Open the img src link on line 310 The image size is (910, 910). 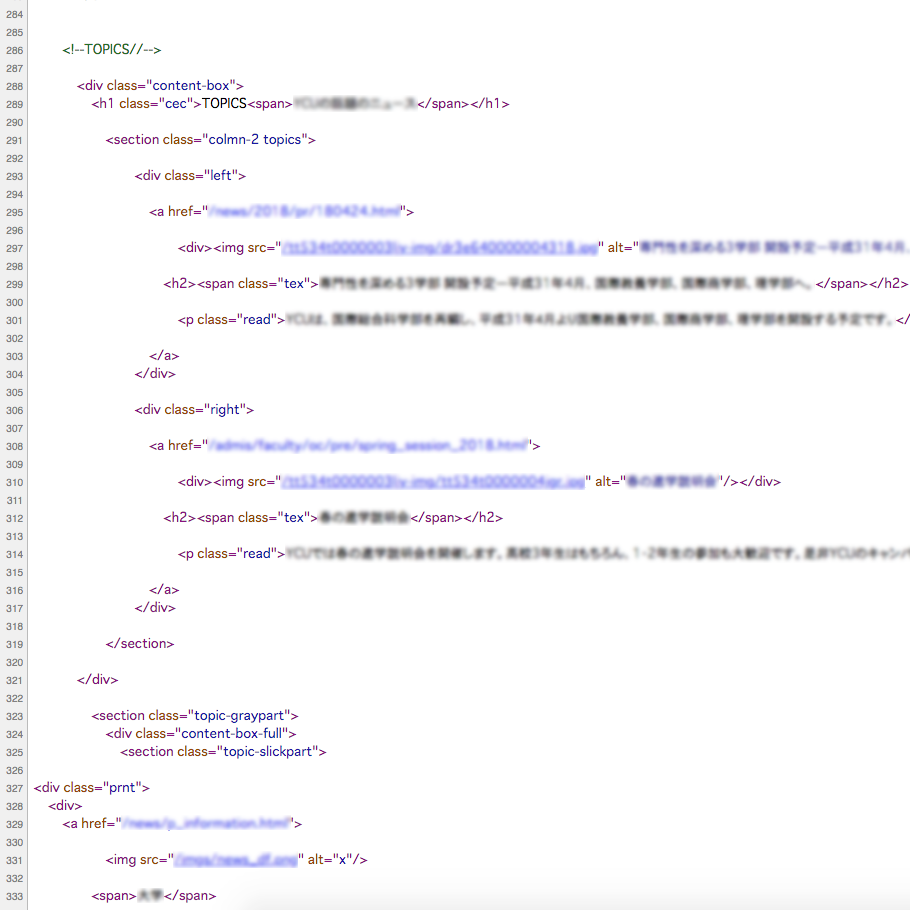pyautogui.click(x=432, y=482)
